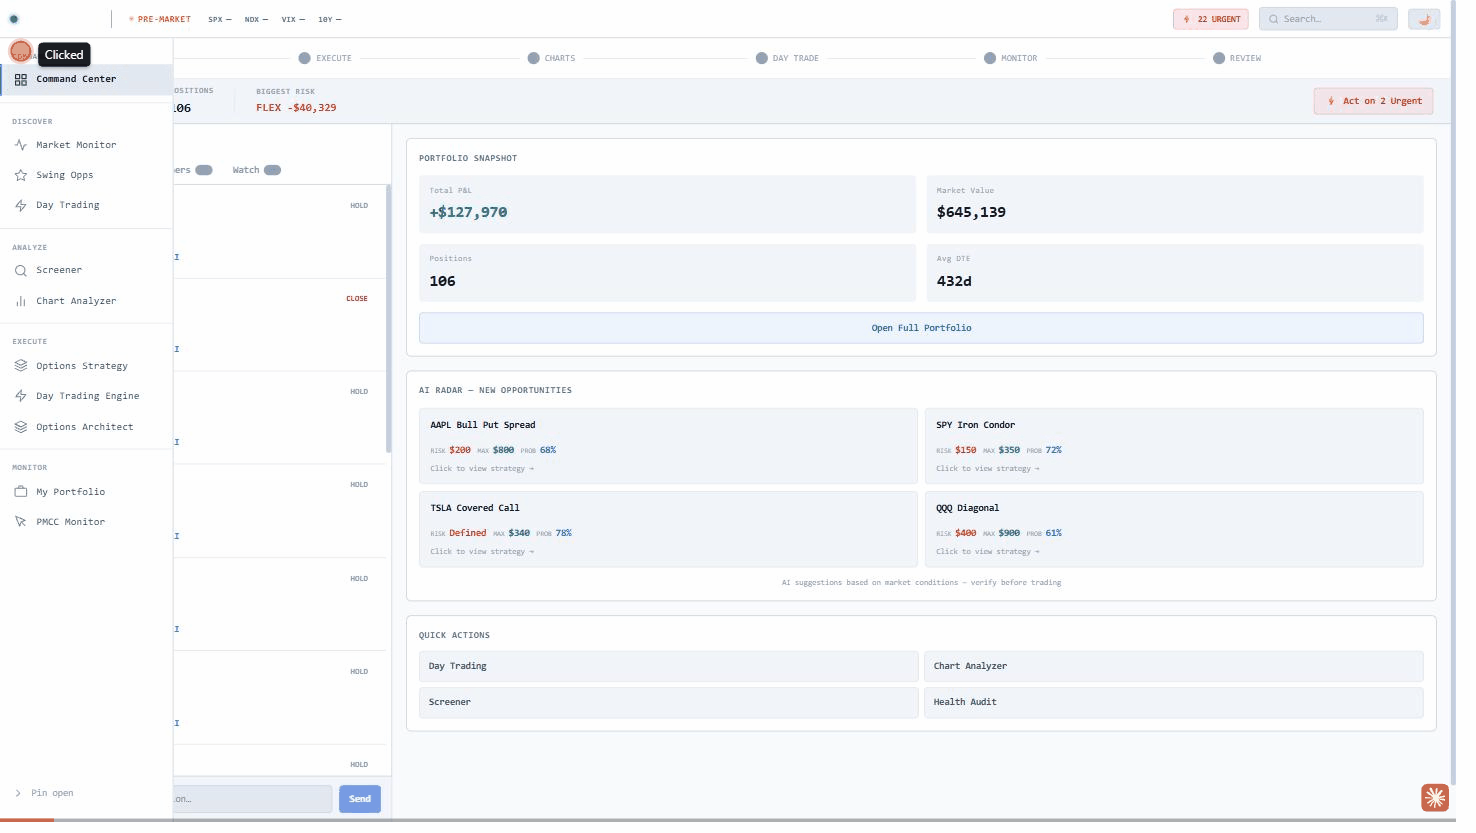
Task: Click the PRE-MARKET status label
Action: (x=164, y=19)
